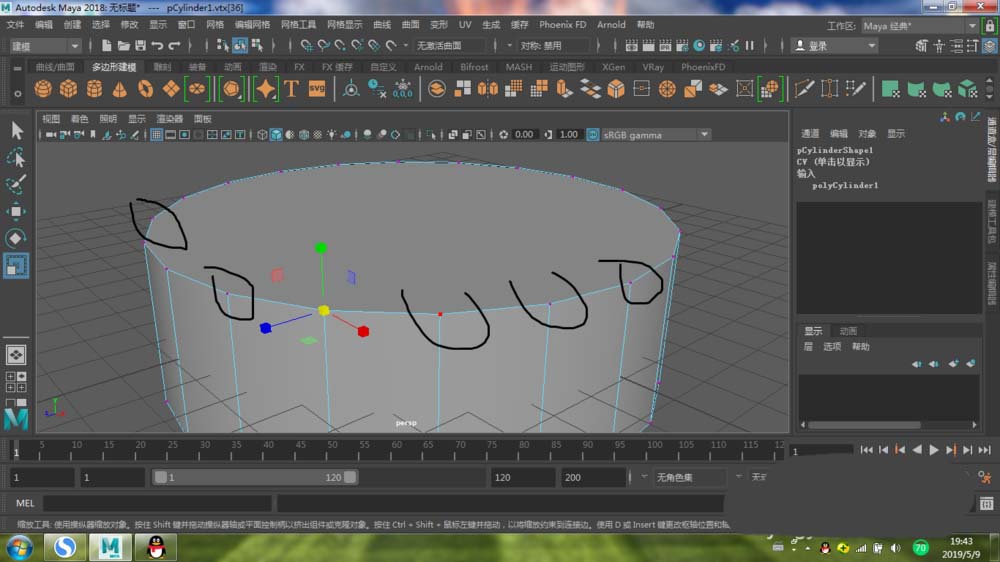Open the 建模 menu set dropdown

click(x=45, y=46)
